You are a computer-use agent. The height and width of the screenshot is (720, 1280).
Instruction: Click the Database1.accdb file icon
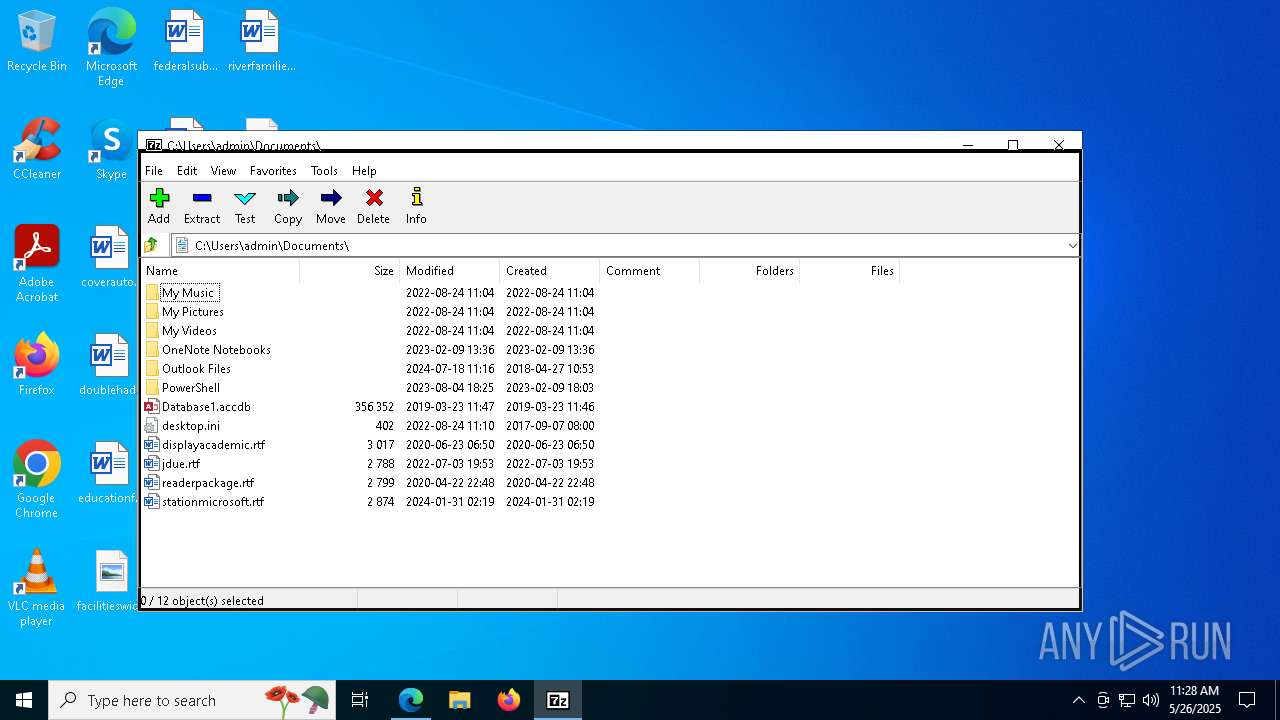pos(151,407)
